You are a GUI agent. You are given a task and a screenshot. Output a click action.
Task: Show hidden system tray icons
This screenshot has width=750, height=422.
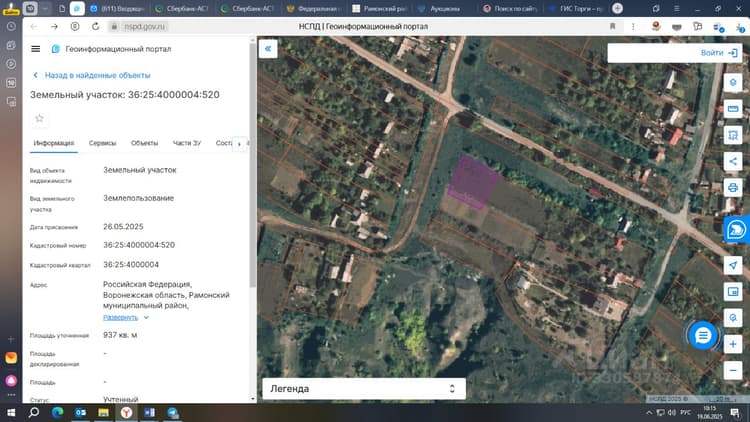[649, 412]
